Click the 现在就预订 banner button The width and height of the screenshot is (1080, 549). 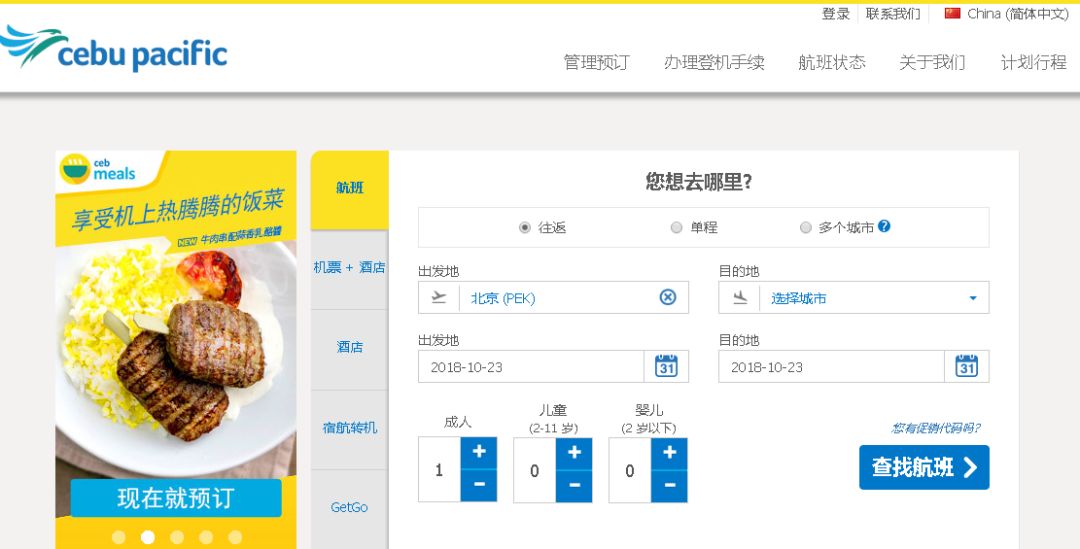(176, 498)
